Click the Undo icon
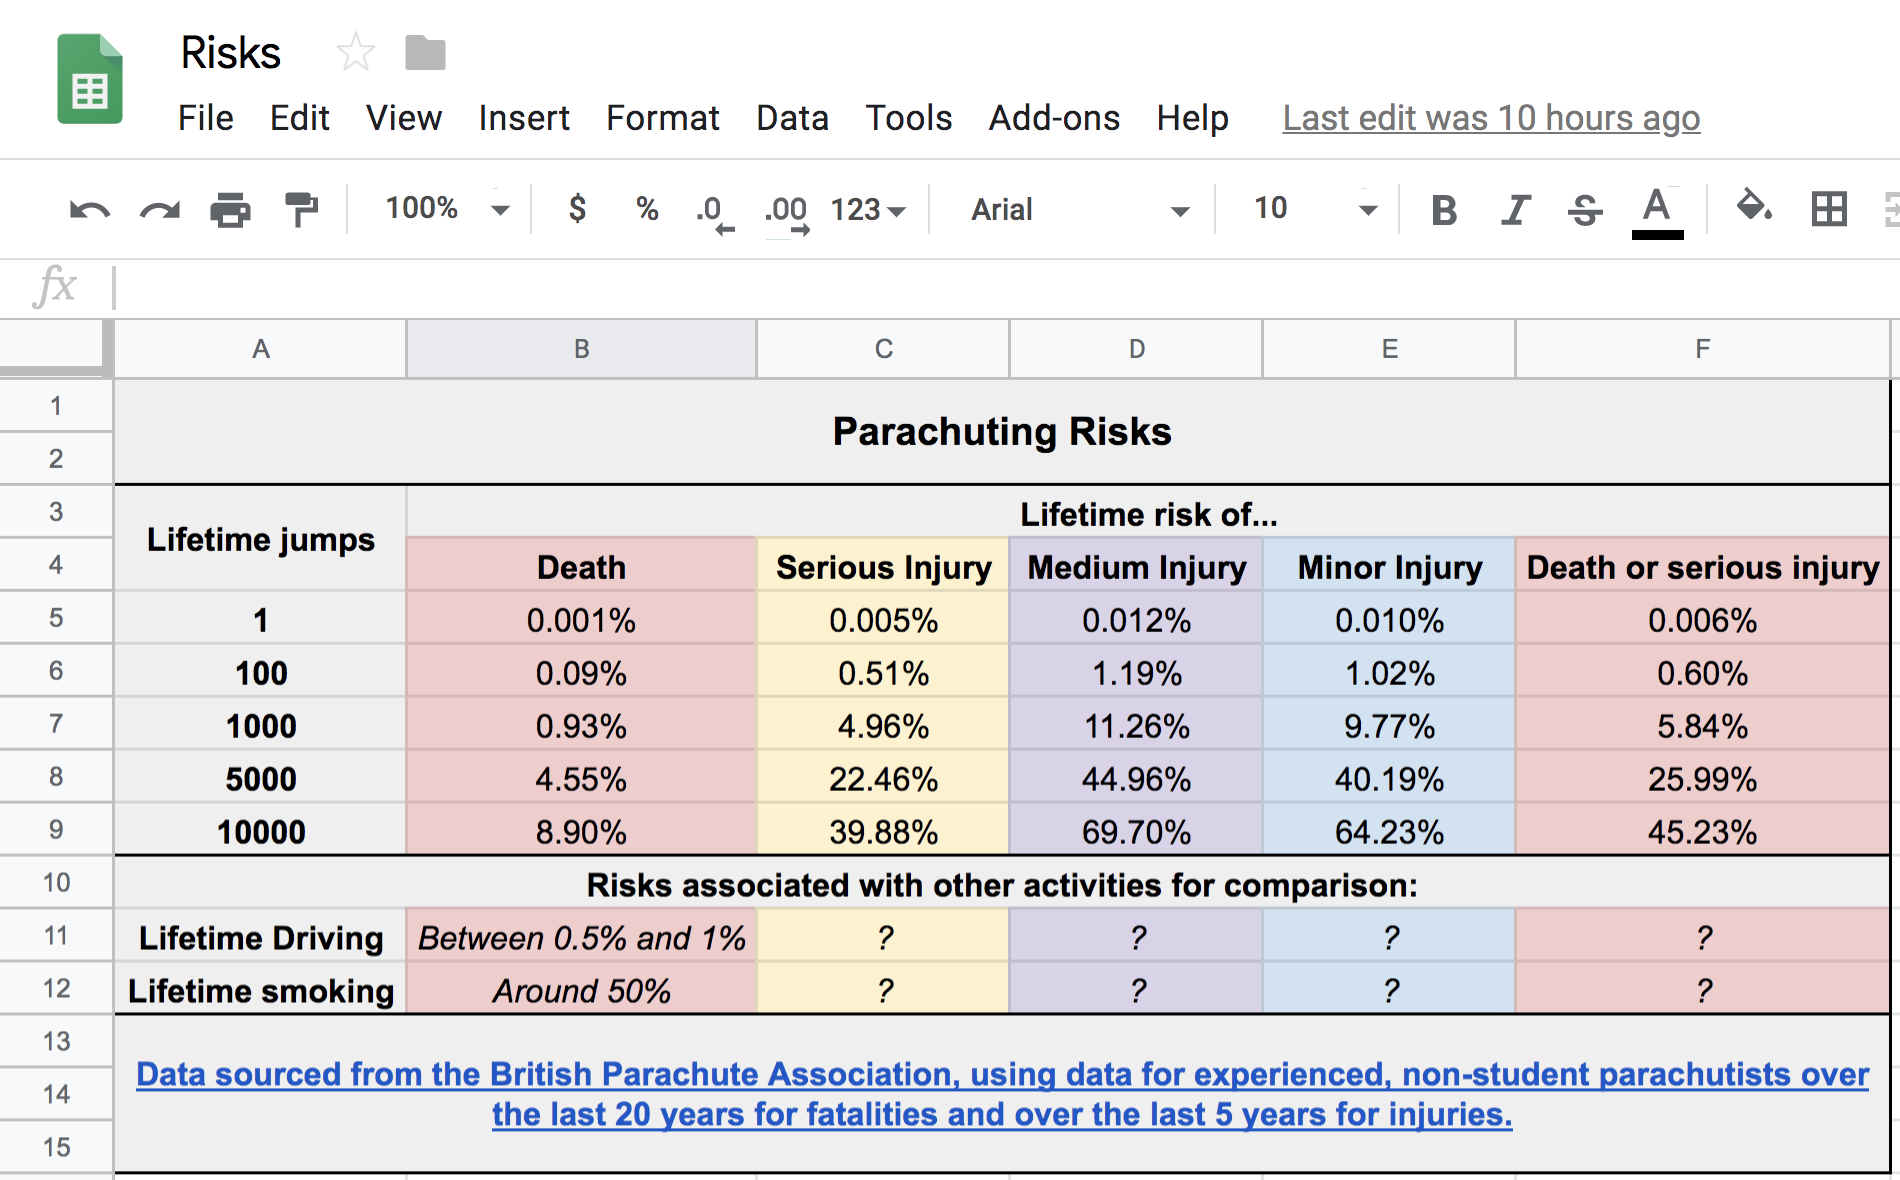Screen dimensions: 1900x1180 pos(88,209)
